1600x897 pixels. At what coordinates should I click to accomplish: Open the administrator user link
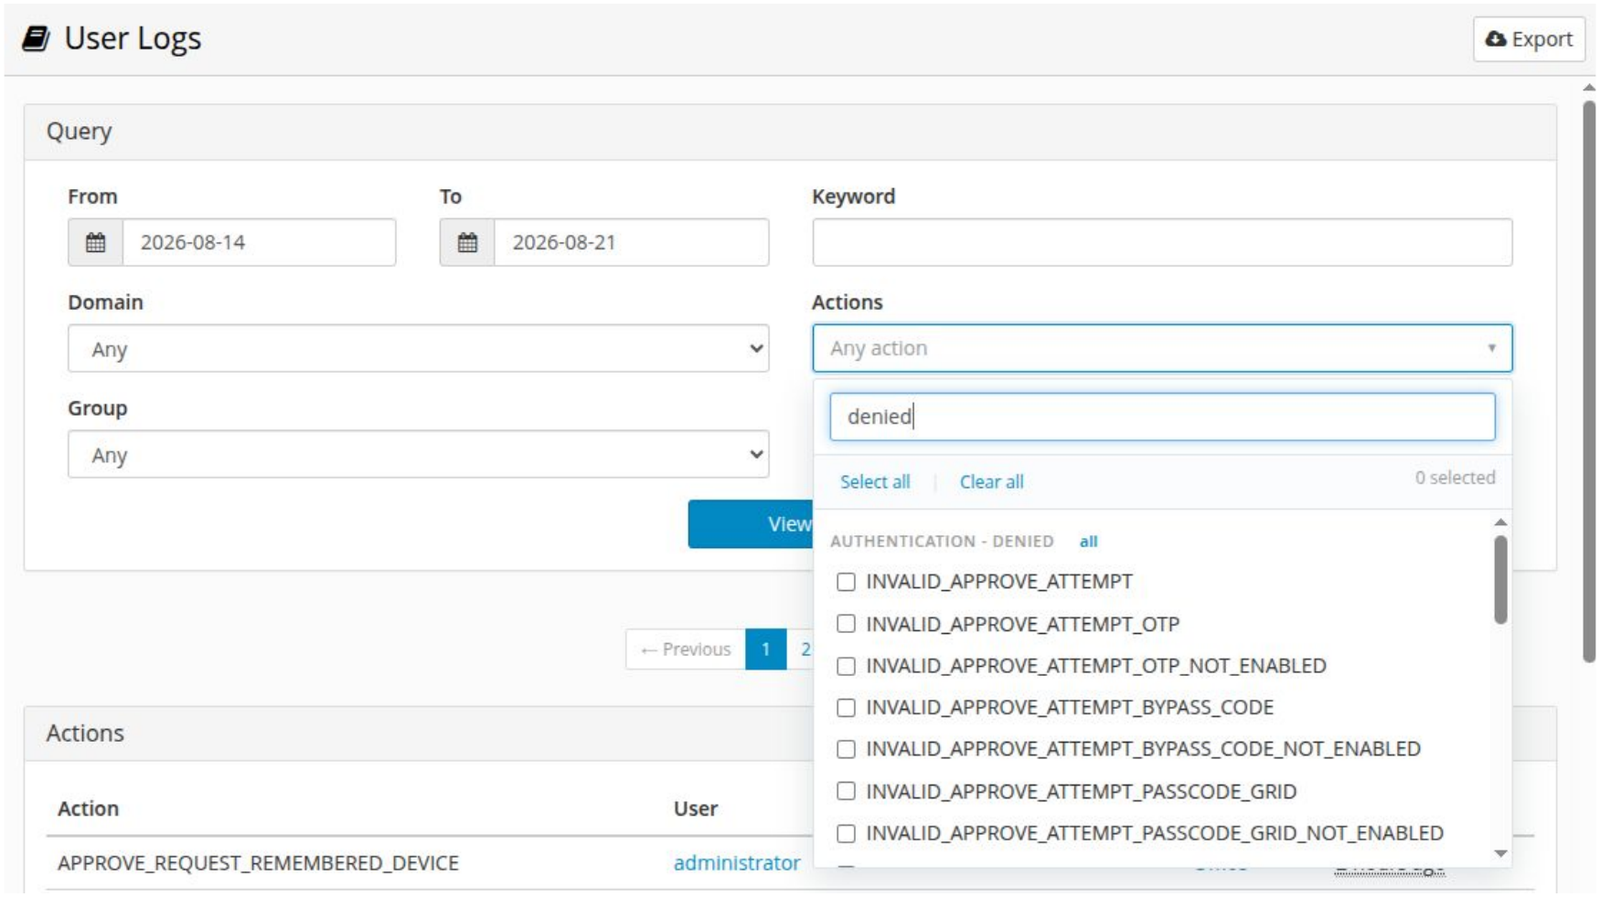point(737,863)
